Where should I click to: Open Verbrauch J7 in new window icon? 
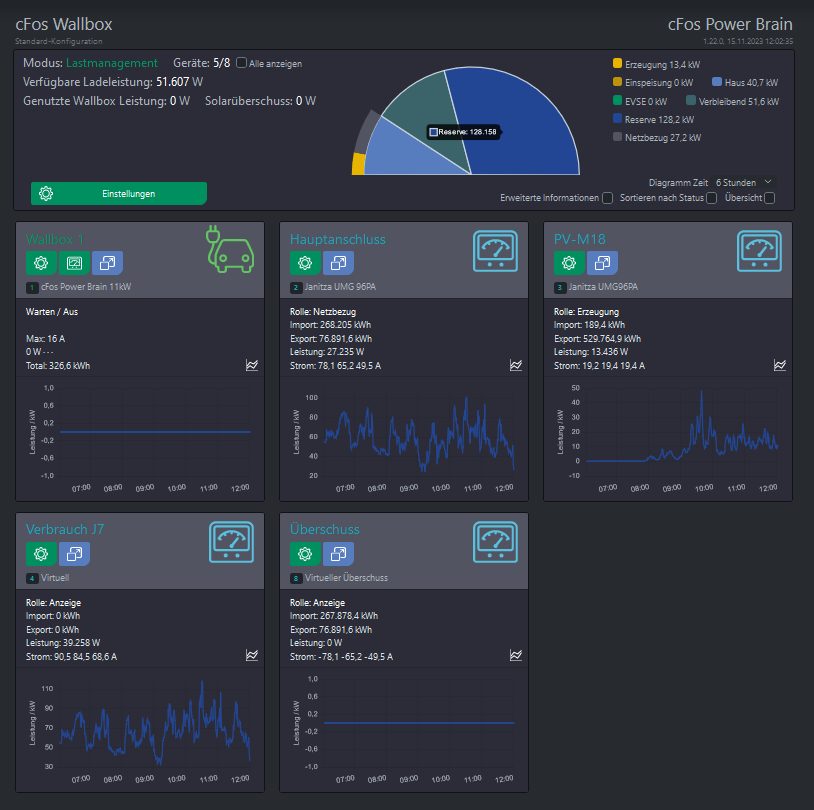(x=74, y=554)
